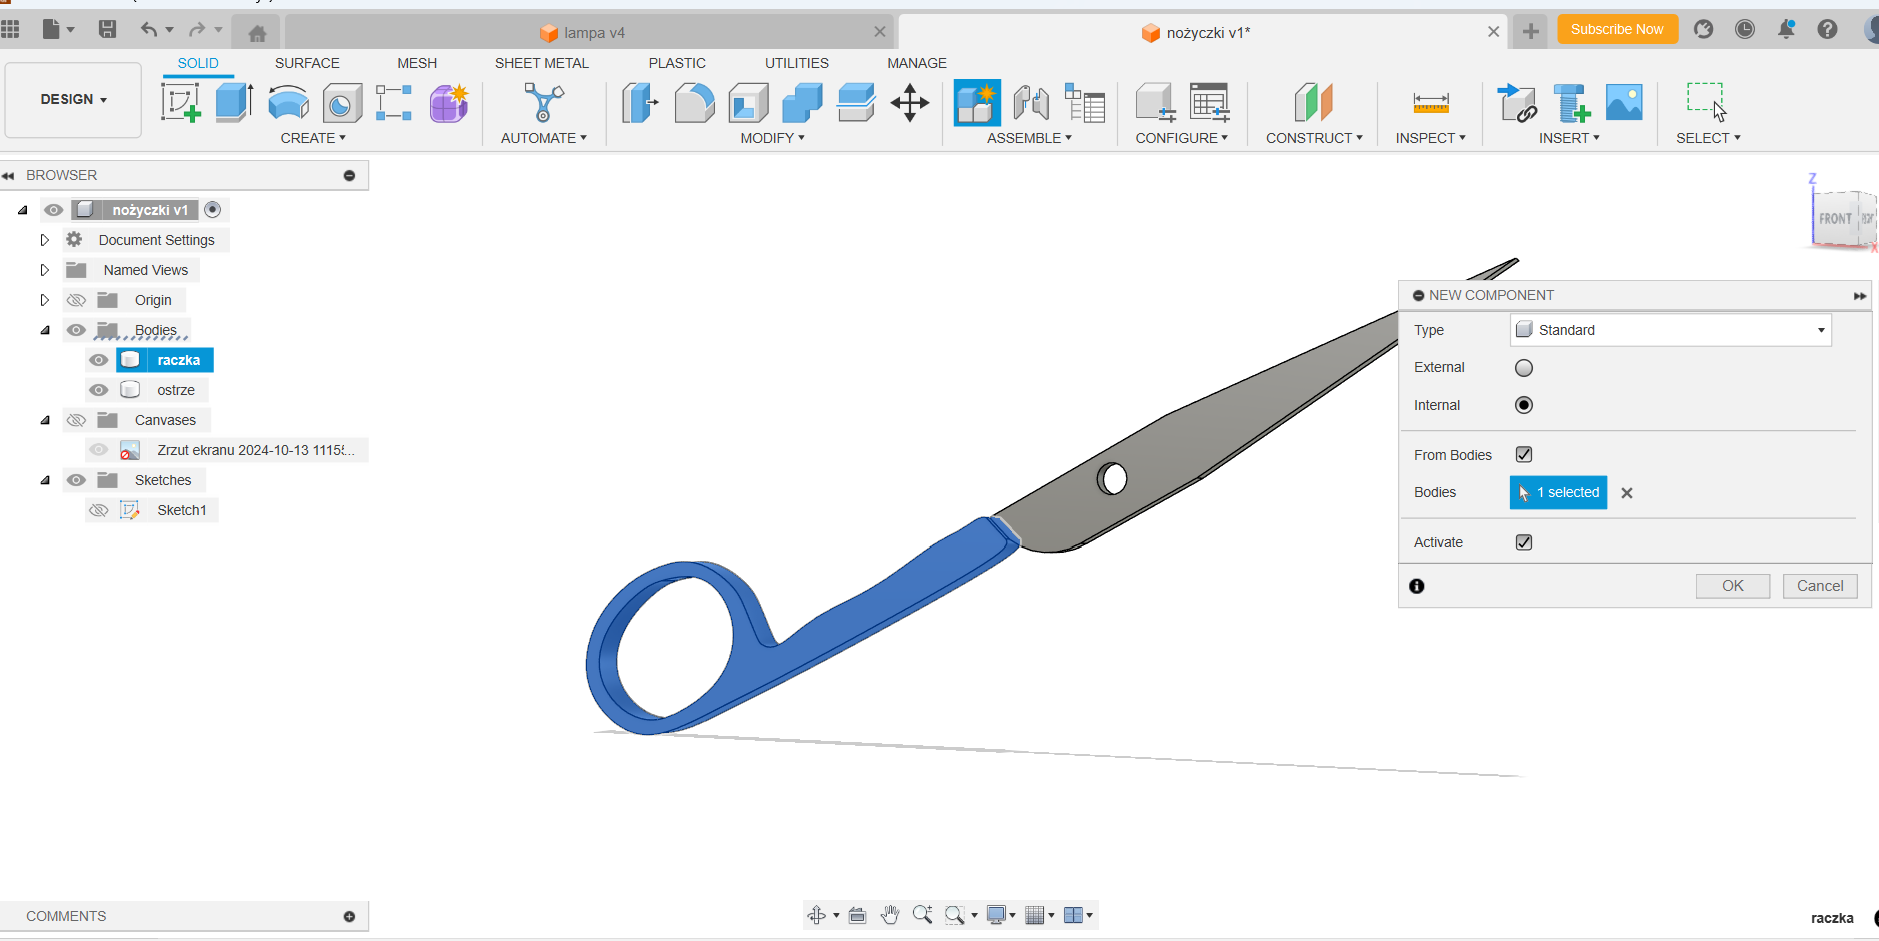Image resolution: width=1879 pixels, height=941 pixels.
Task: Click the Configure table icon
Action: (x=1210, y=103)
